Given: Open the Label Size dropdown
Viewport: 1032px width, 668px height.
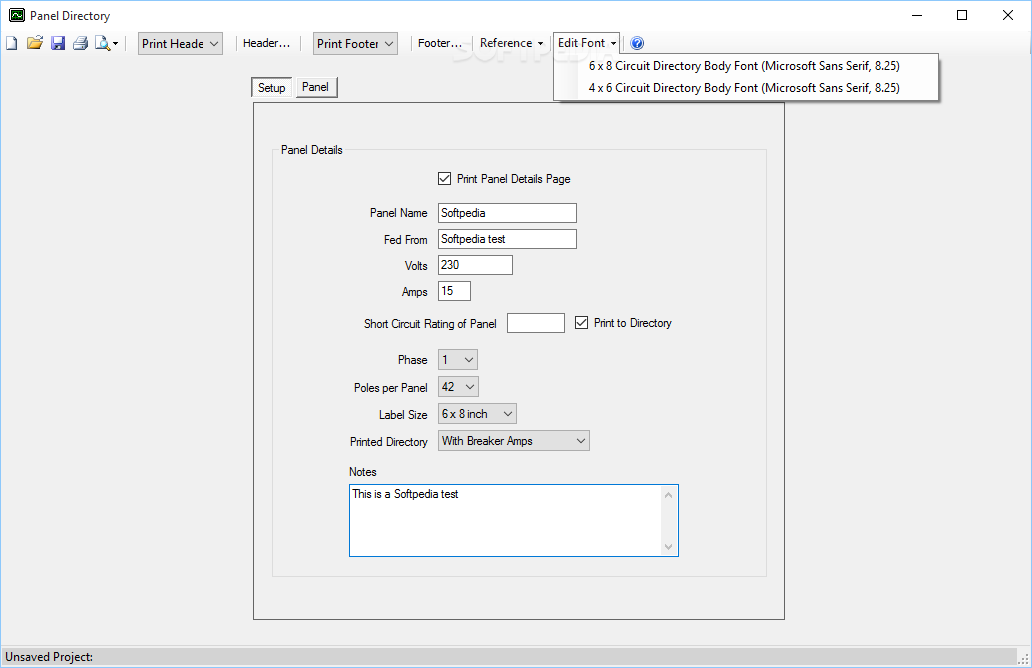Looking at the screenshot, I should 477,414.
